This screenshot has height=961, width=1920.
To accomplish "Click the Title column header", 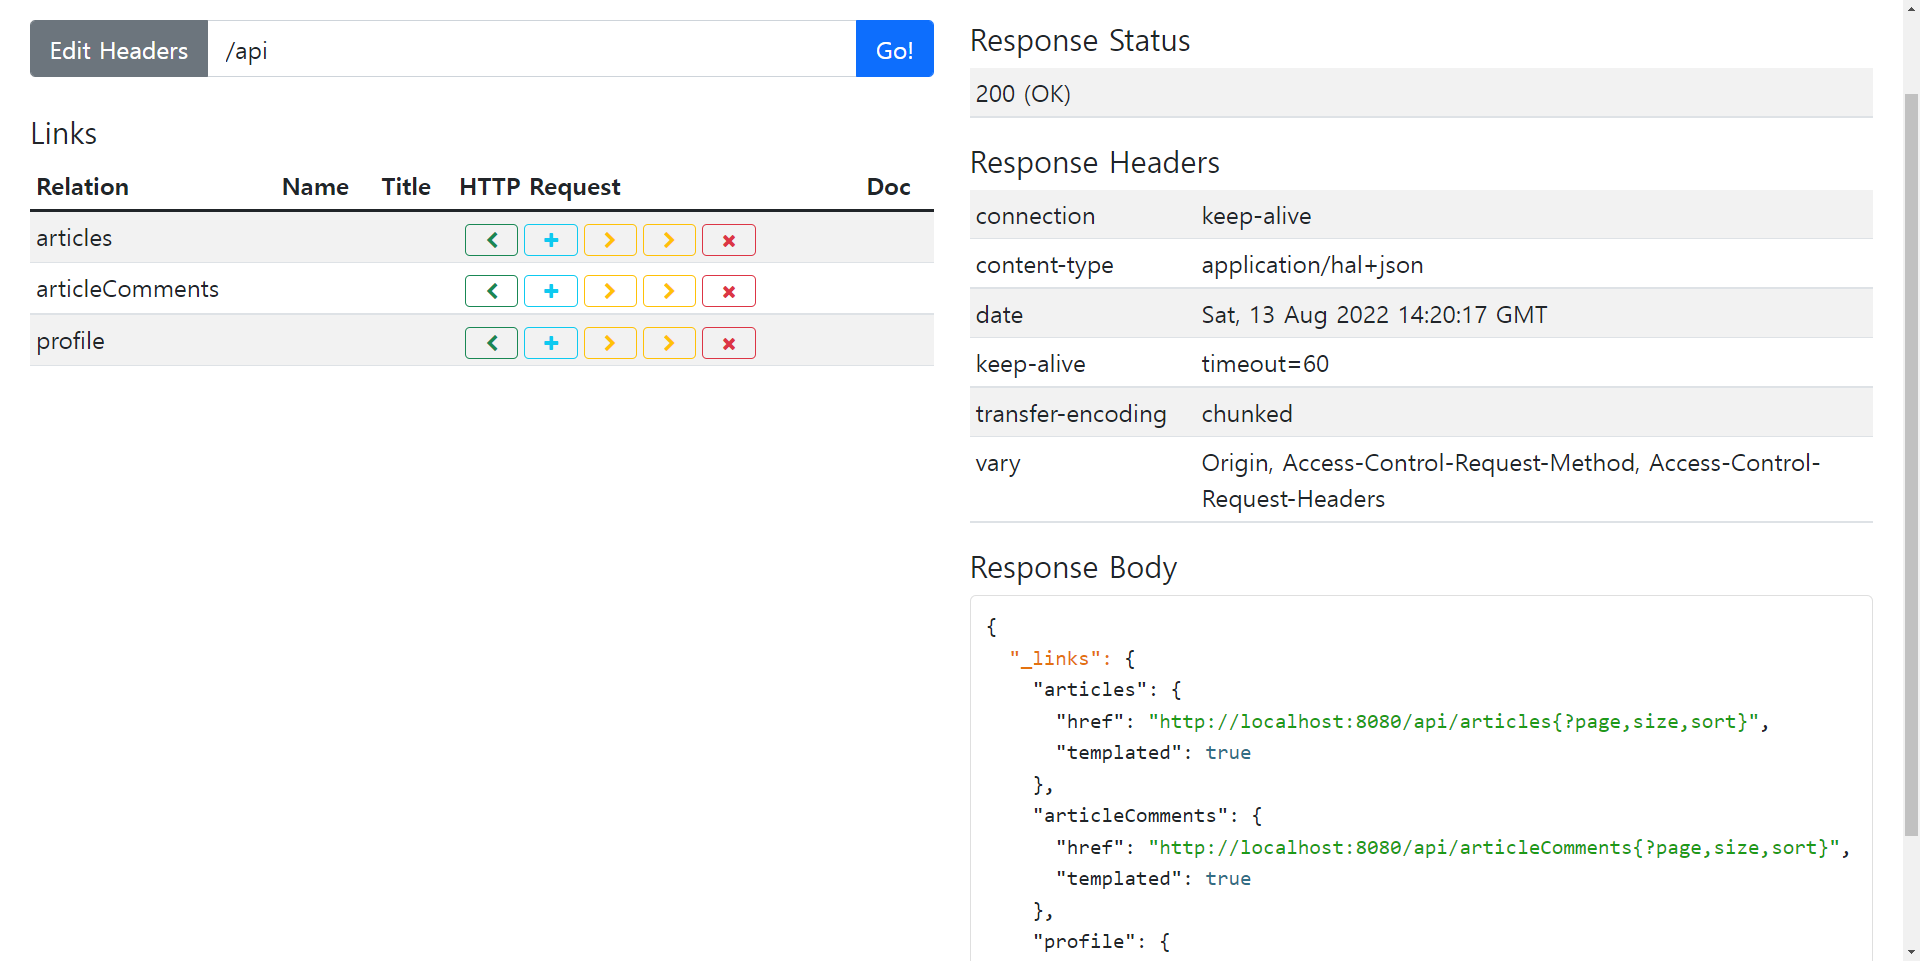I will (x=406, y=187).
